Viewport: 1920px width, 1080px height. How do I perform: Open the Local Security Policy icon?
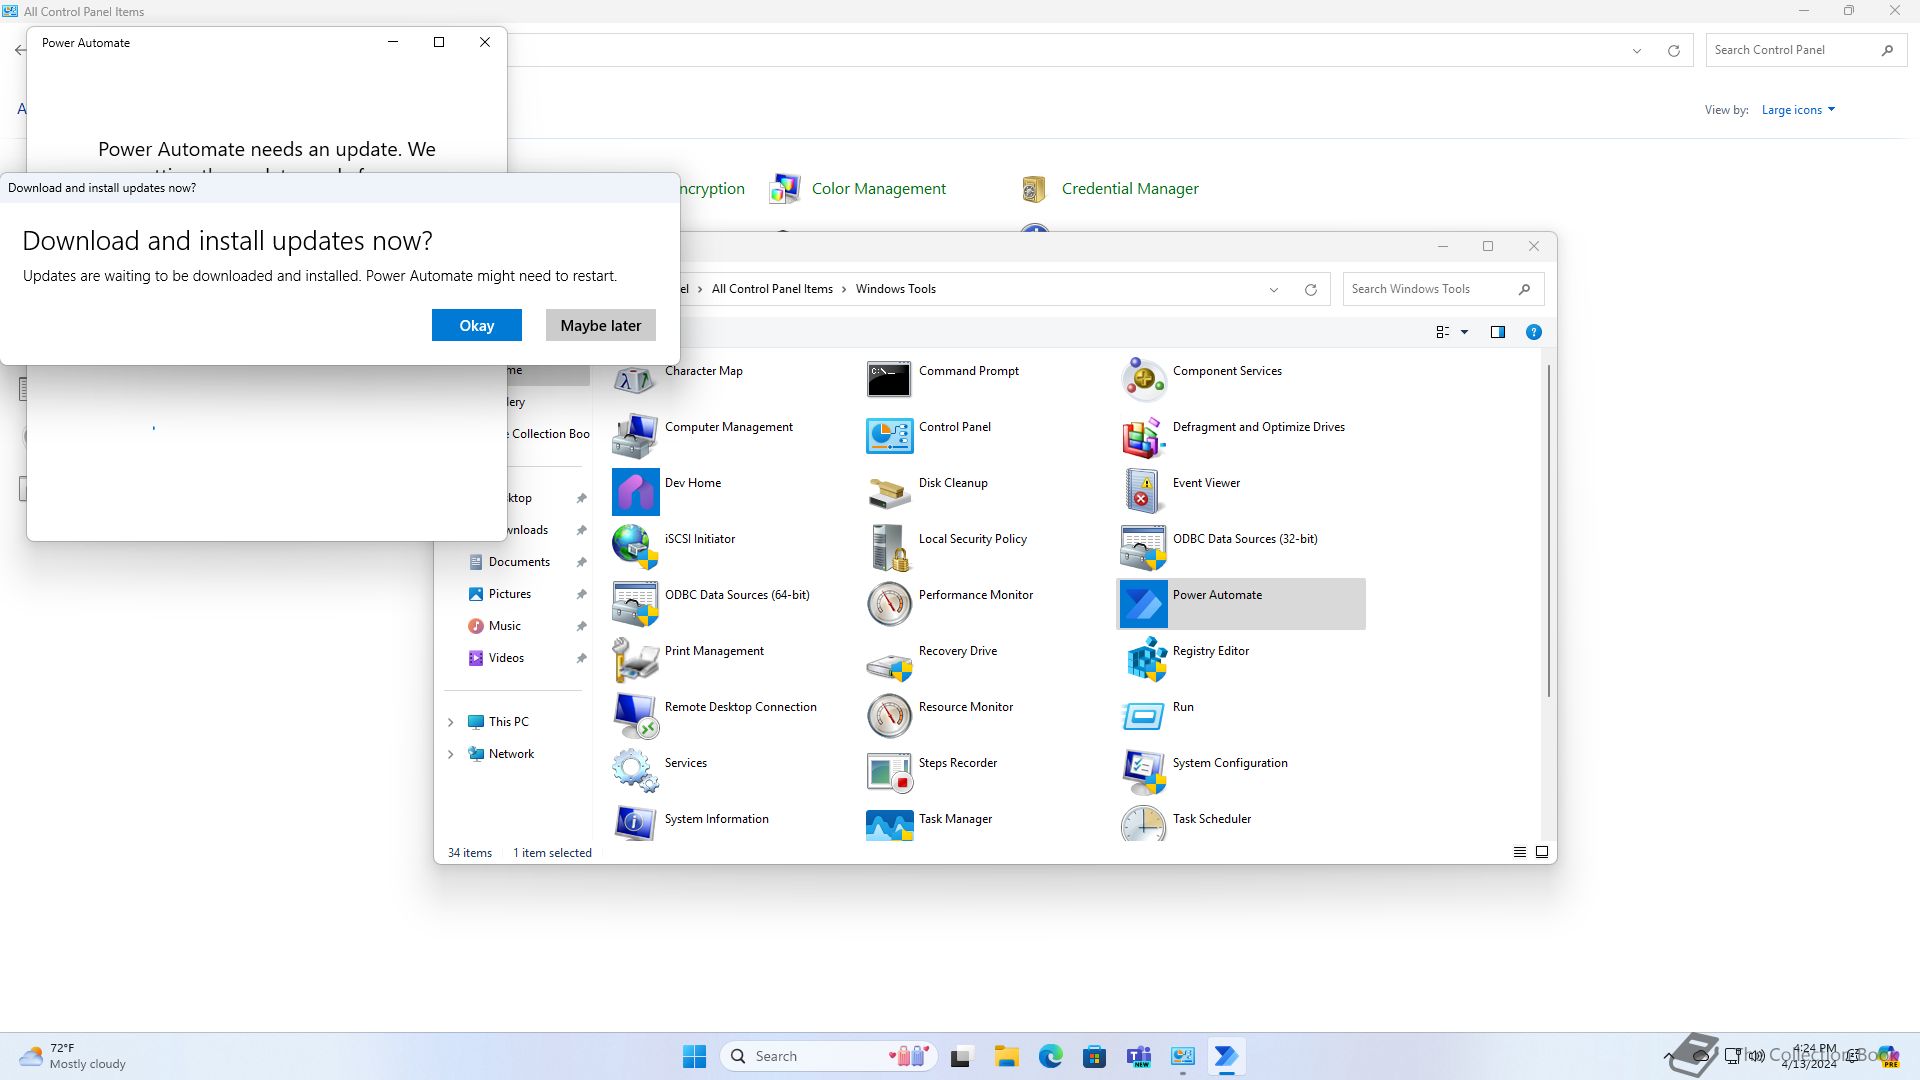pyautogui.click(x=889, y=548)
